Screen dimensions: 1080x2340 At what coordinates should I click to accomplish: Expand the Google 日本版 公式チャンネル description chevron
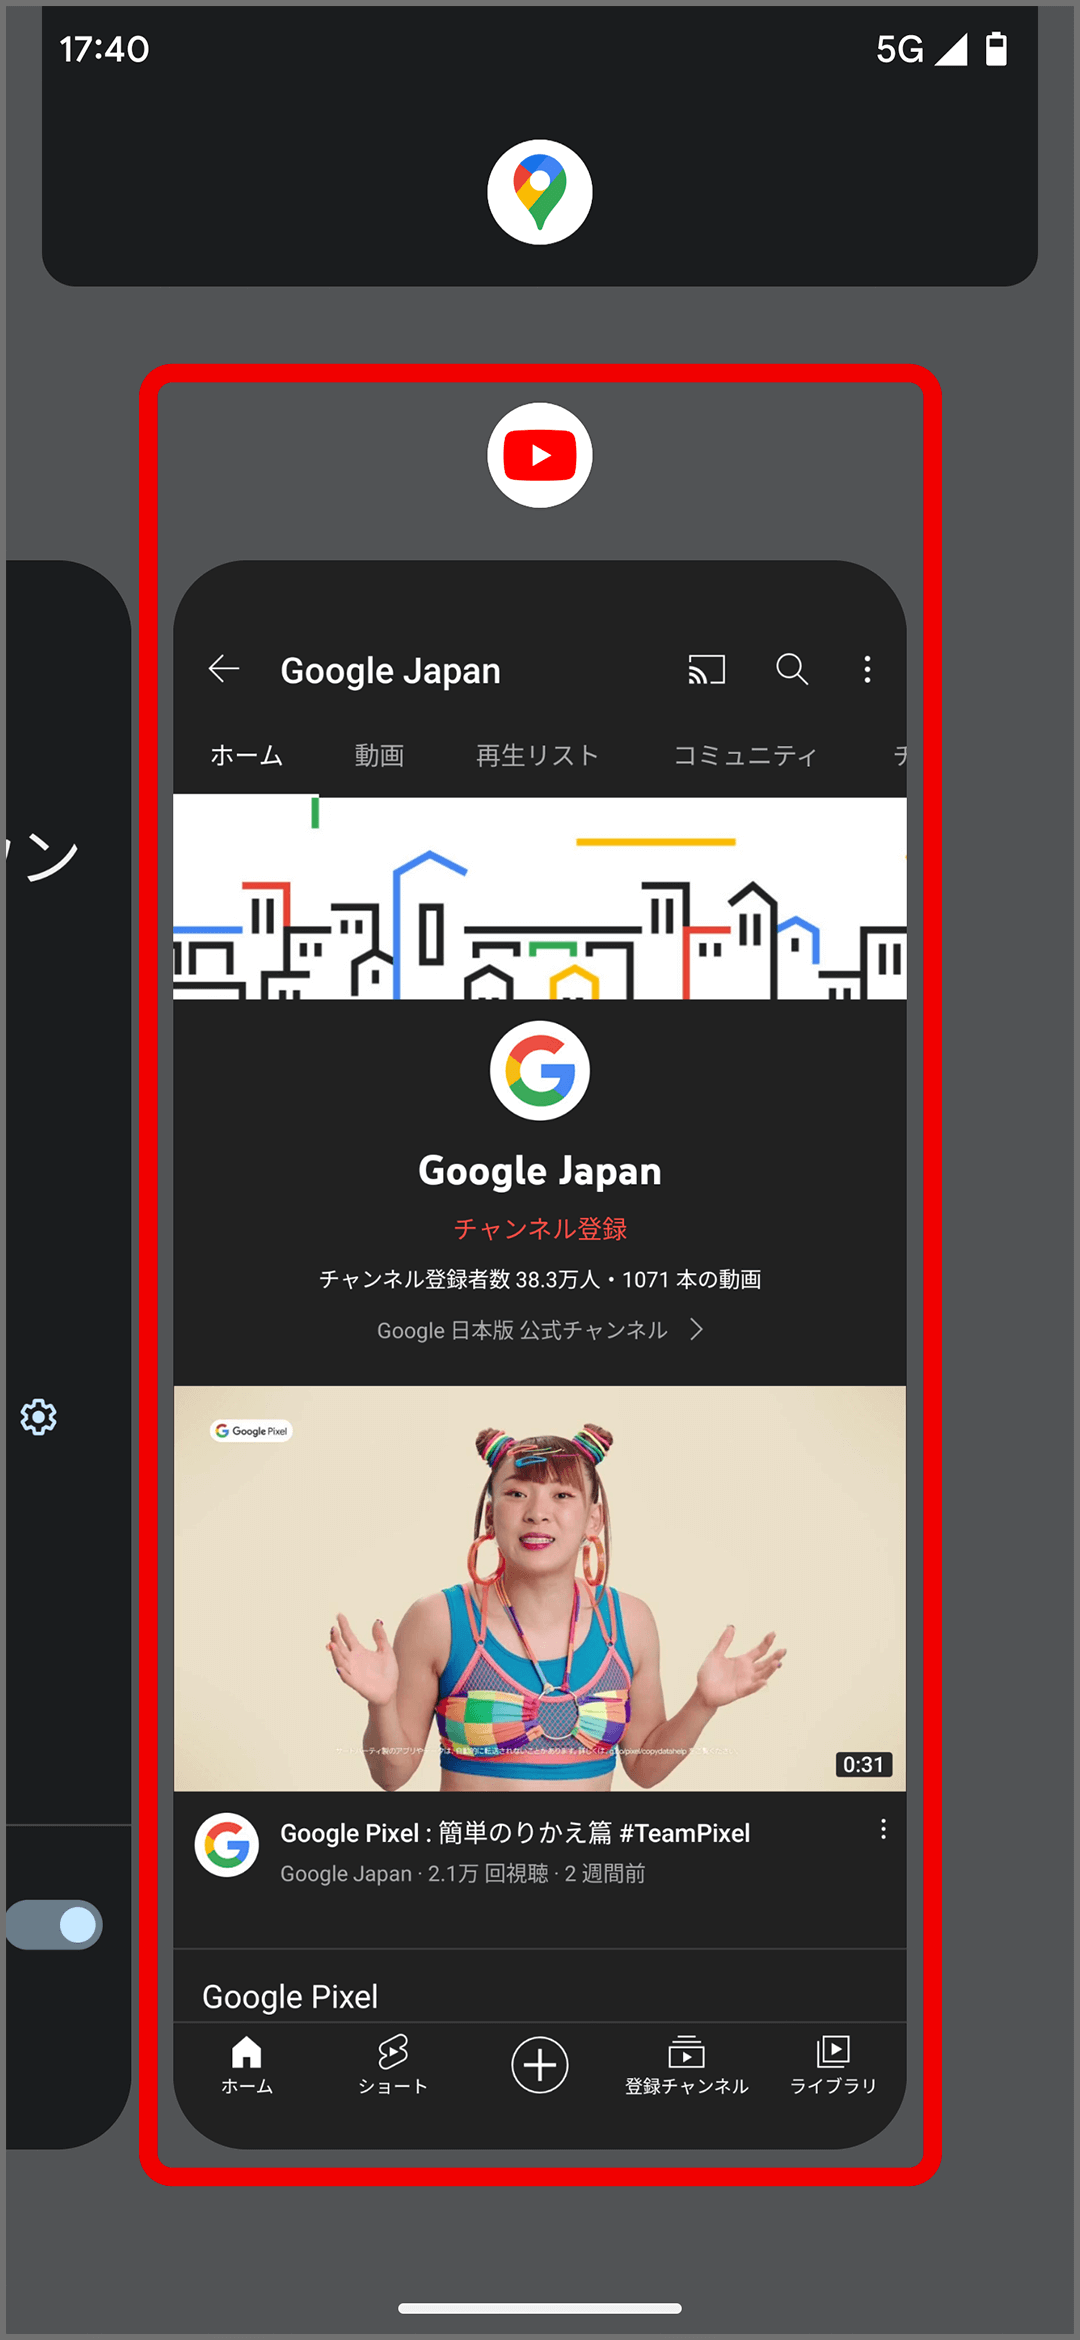(697, 1329)
